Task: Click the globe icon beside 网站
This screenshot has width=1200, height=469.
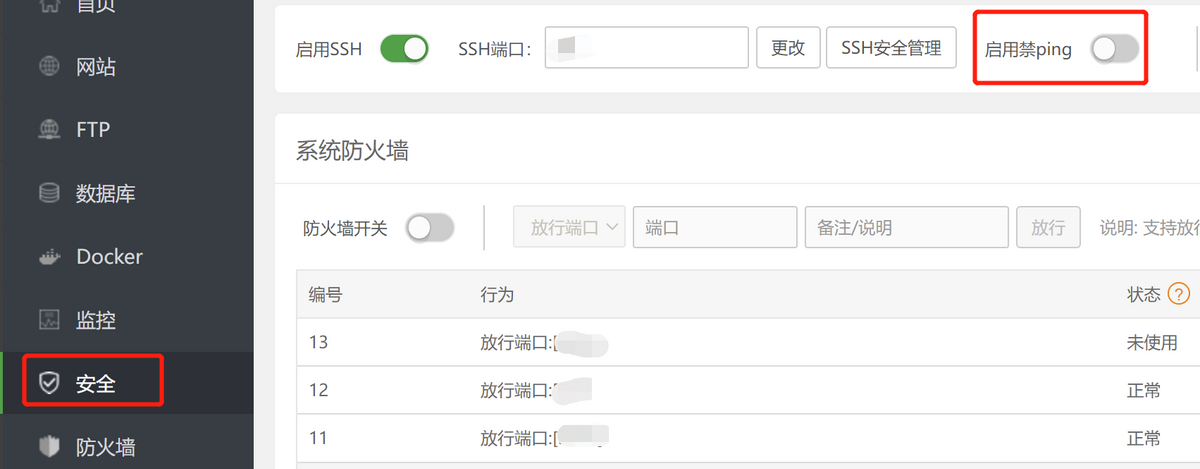Action: point(48,67)
